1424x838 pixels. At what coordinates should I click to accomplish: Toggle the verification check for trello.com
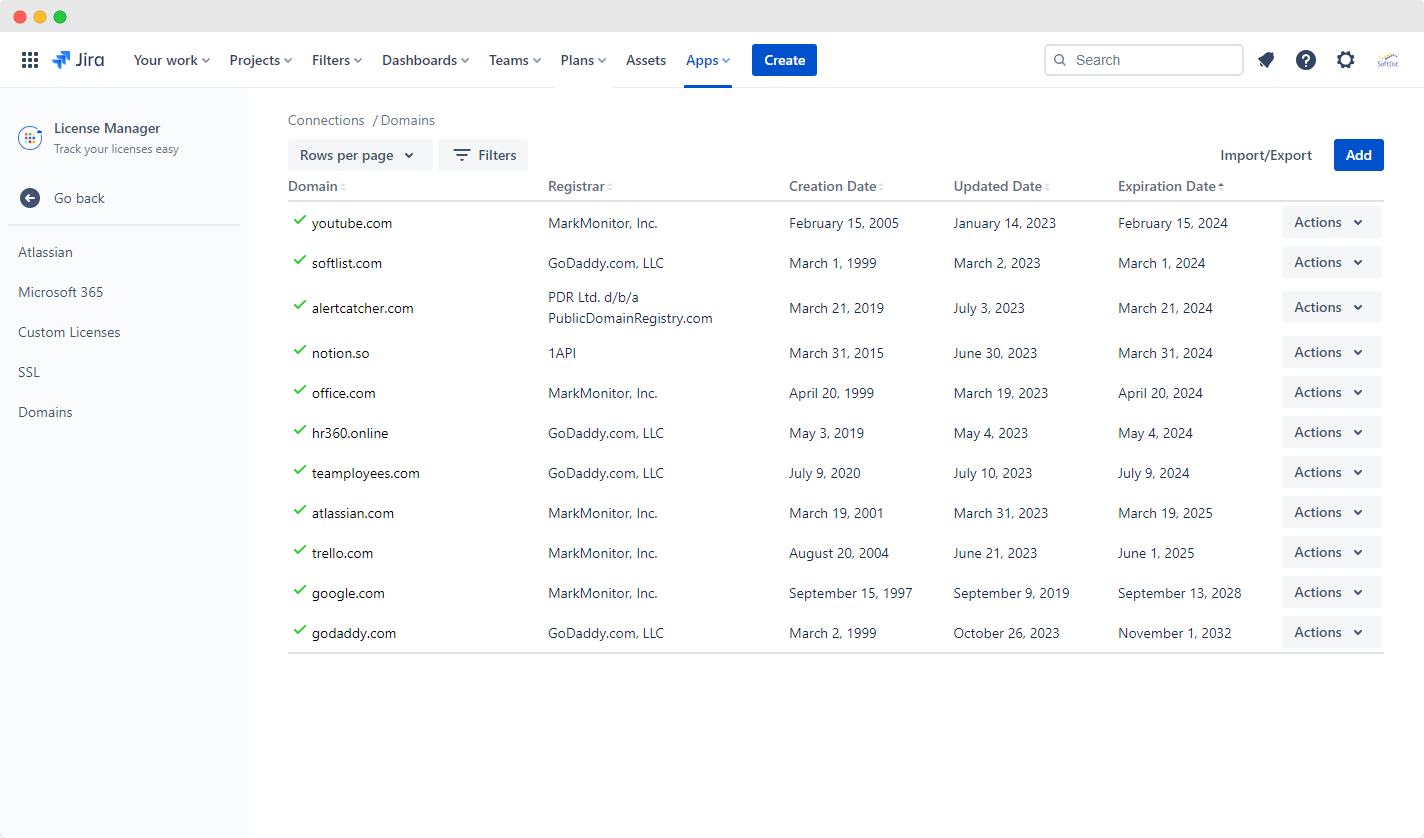point(299,551)
